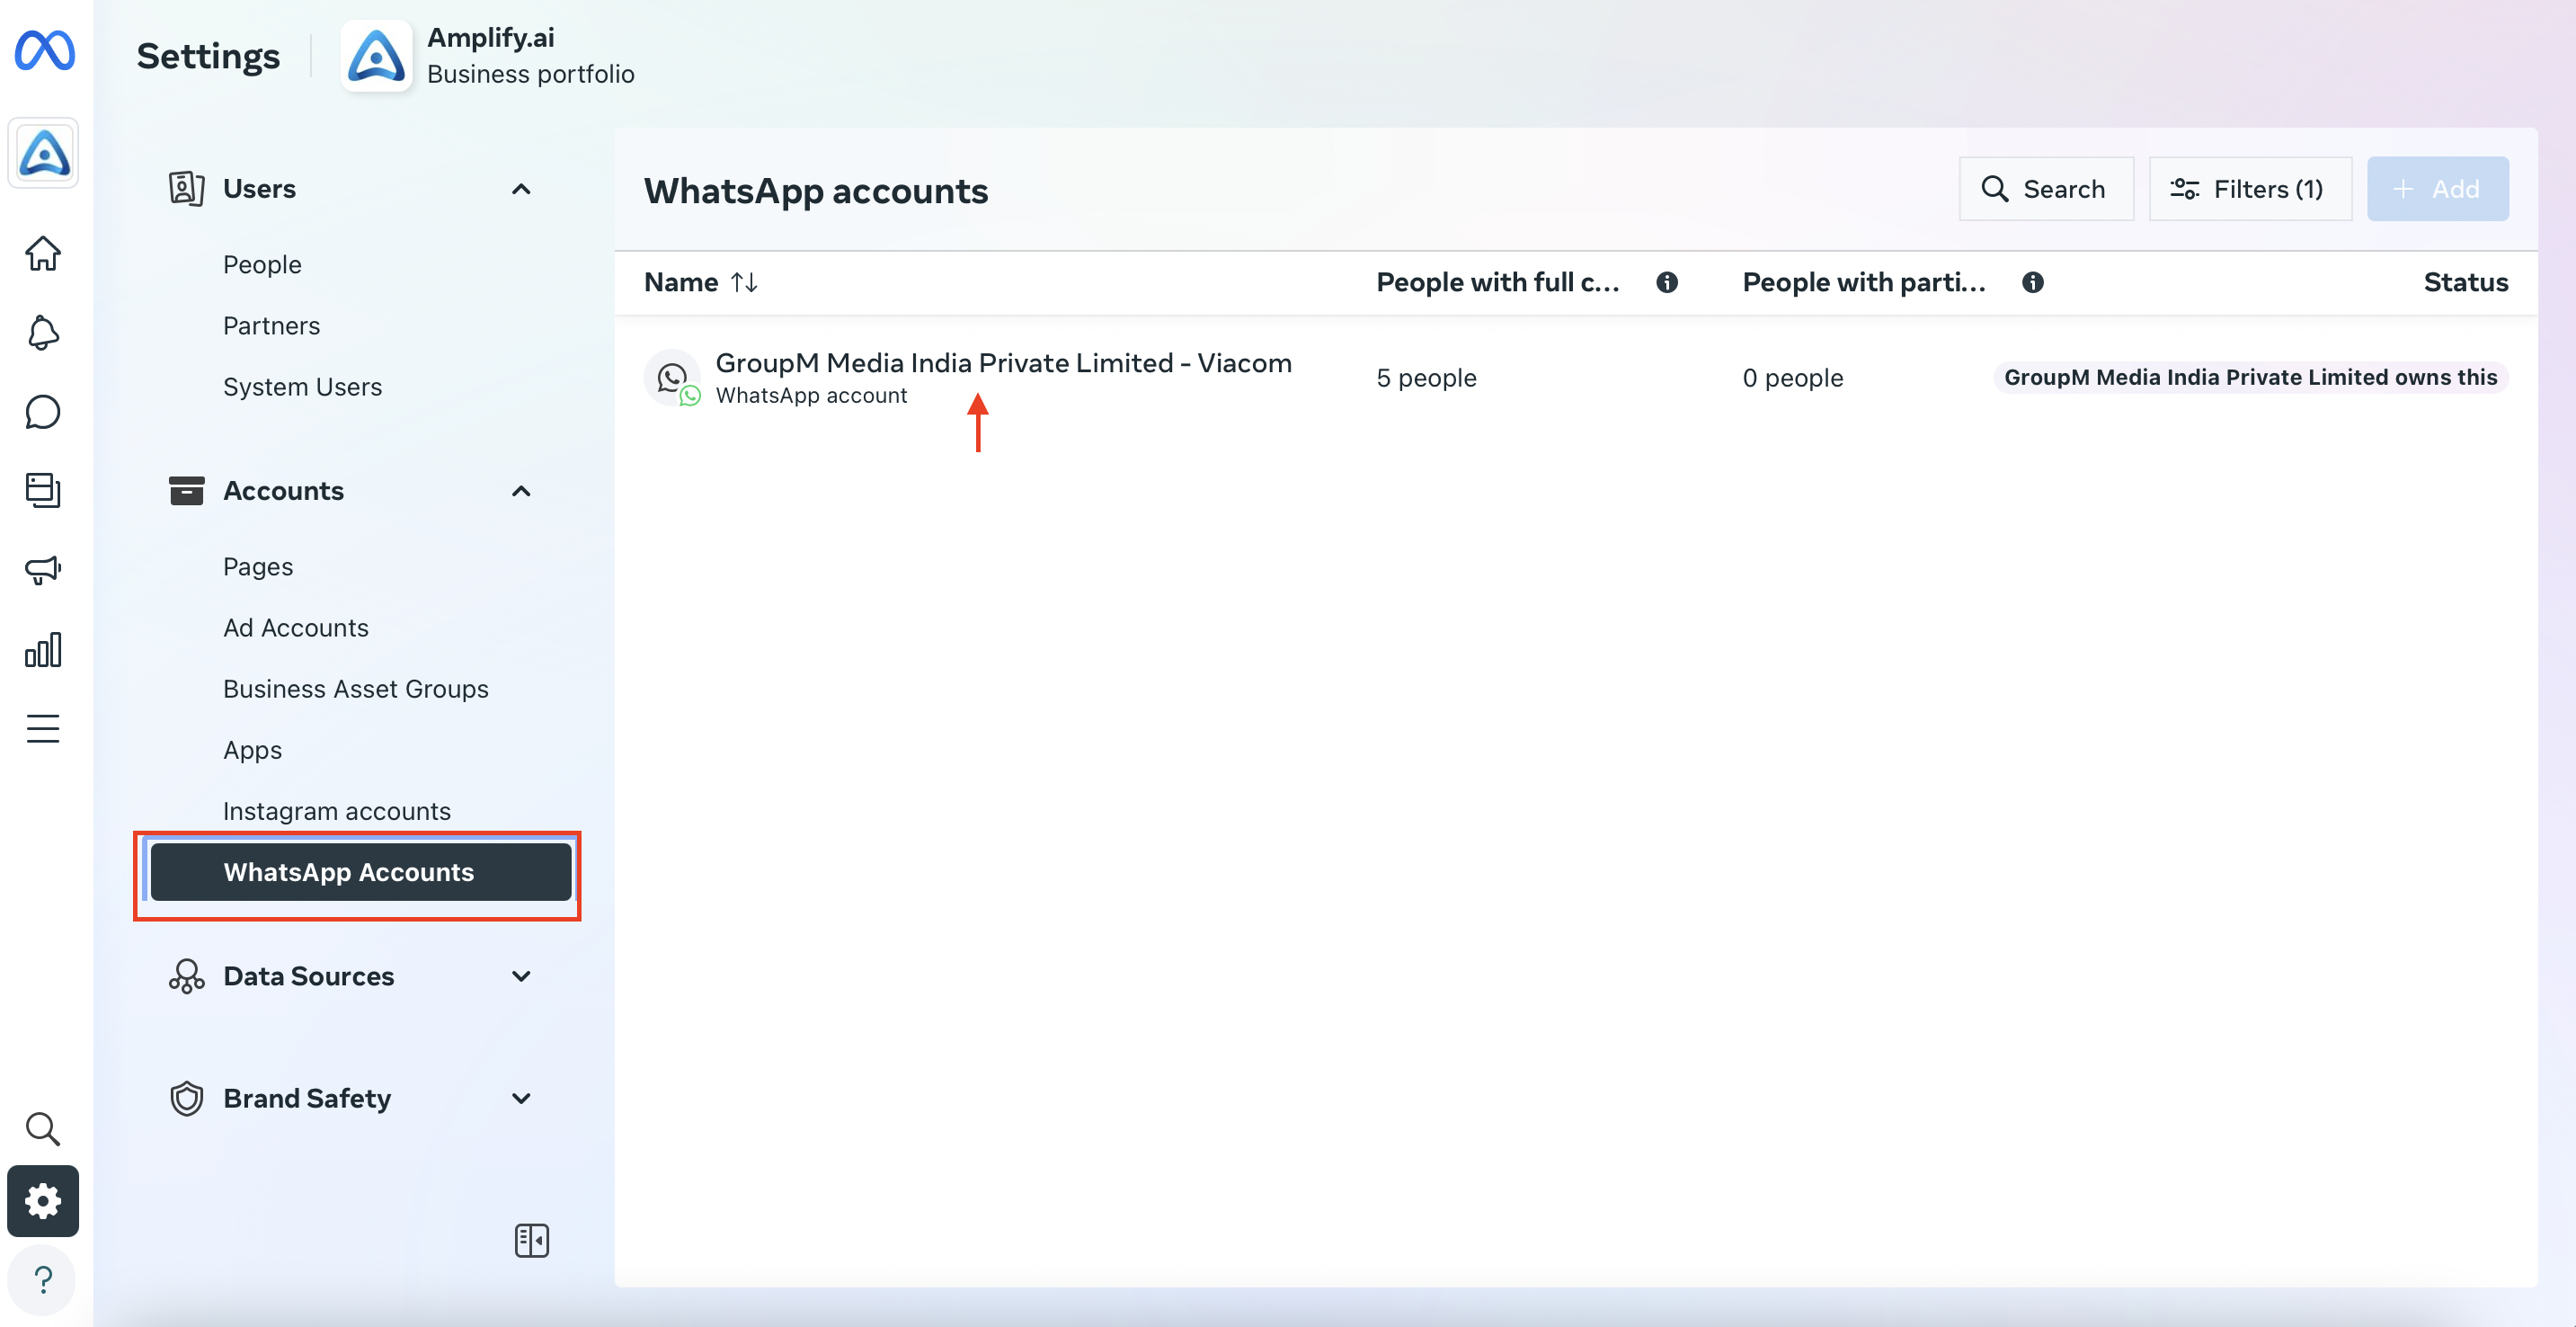Open Business Asset Groups menu item
This screenshot has height=1327, width=2576.
(356, 689)
